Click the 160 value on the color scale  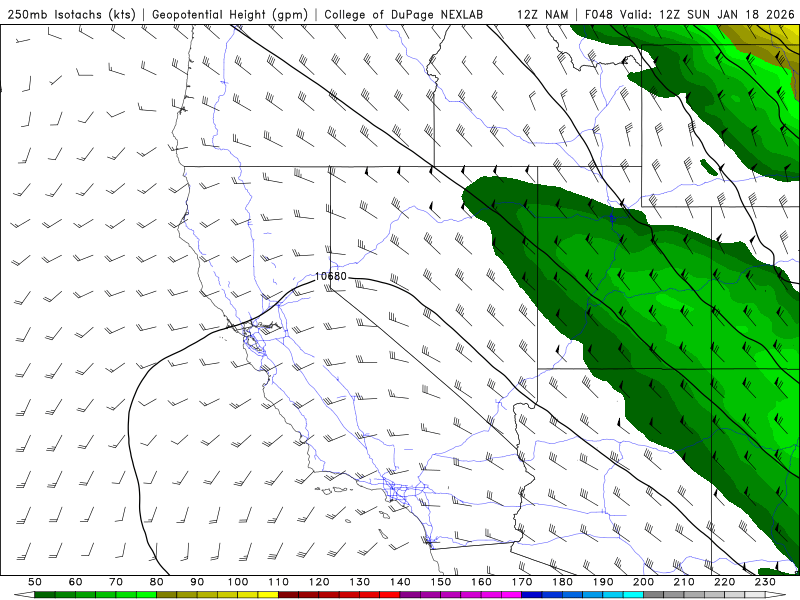tap(481, 582)
